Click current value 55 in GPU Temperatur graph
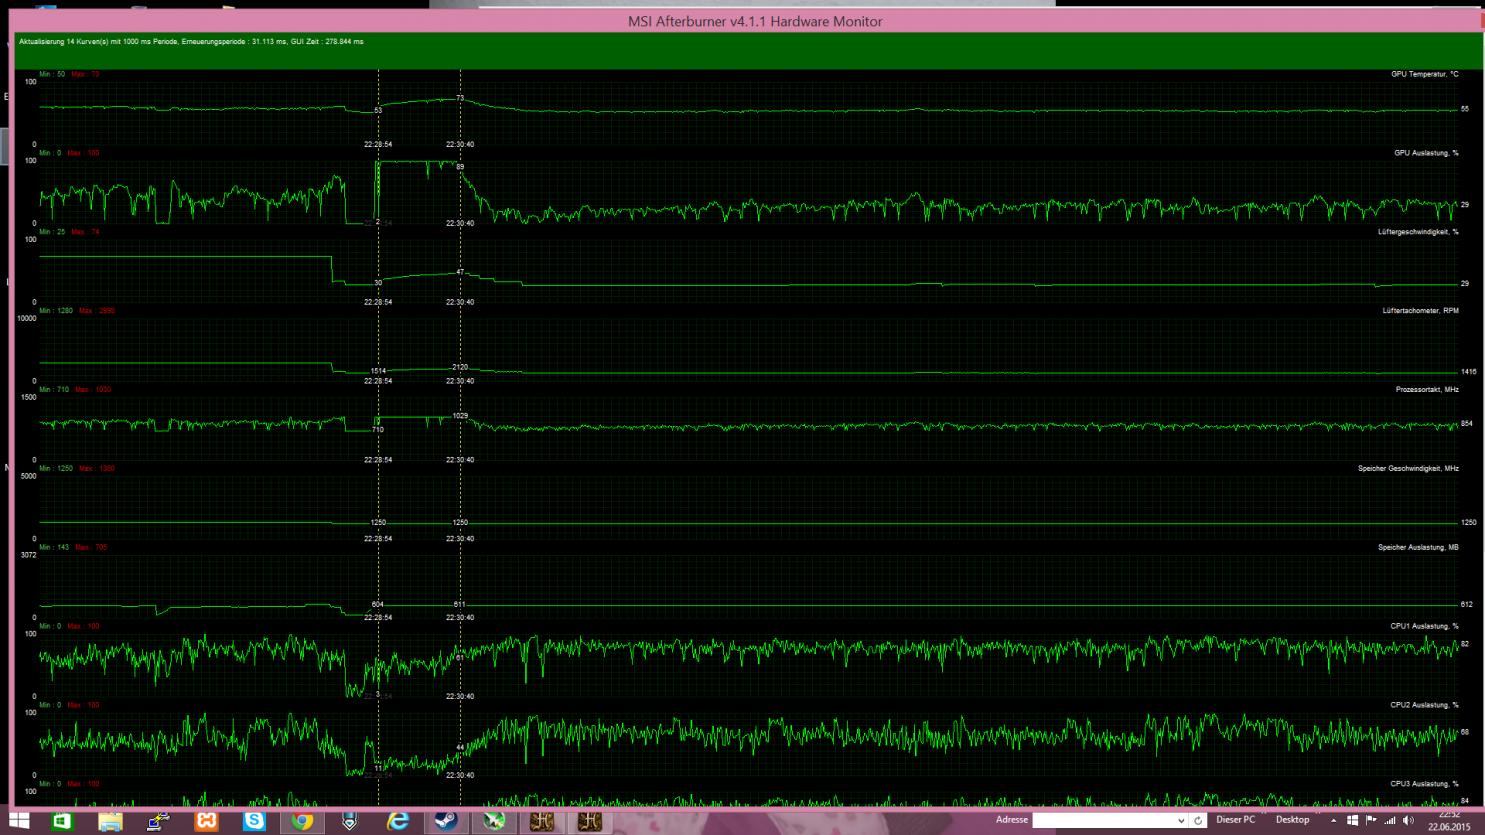This screenshot has width=1485, height=835. [x=1465, y=109]
